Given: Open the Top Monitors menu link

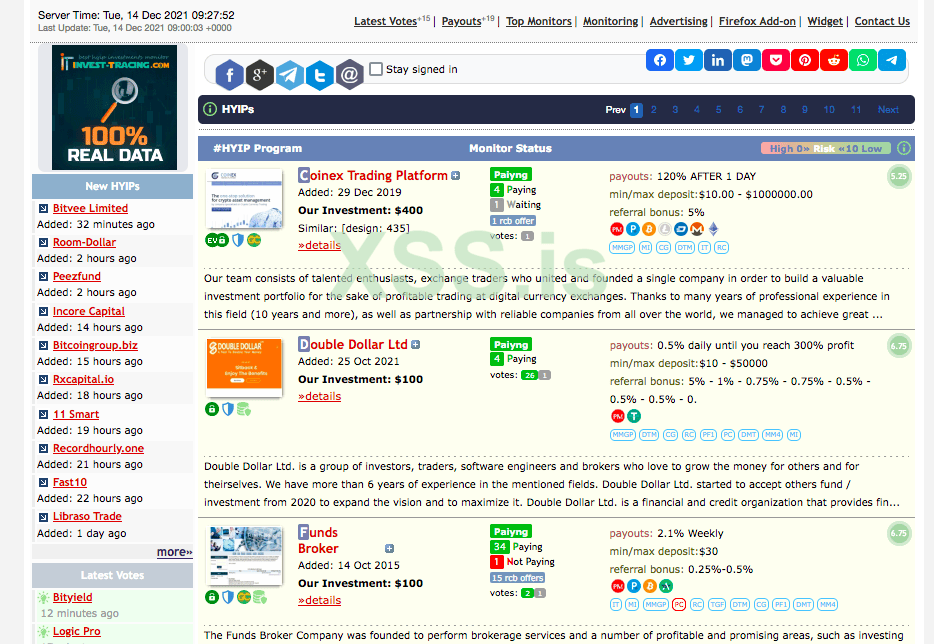Looking at the screenshot, I should 538,21.
